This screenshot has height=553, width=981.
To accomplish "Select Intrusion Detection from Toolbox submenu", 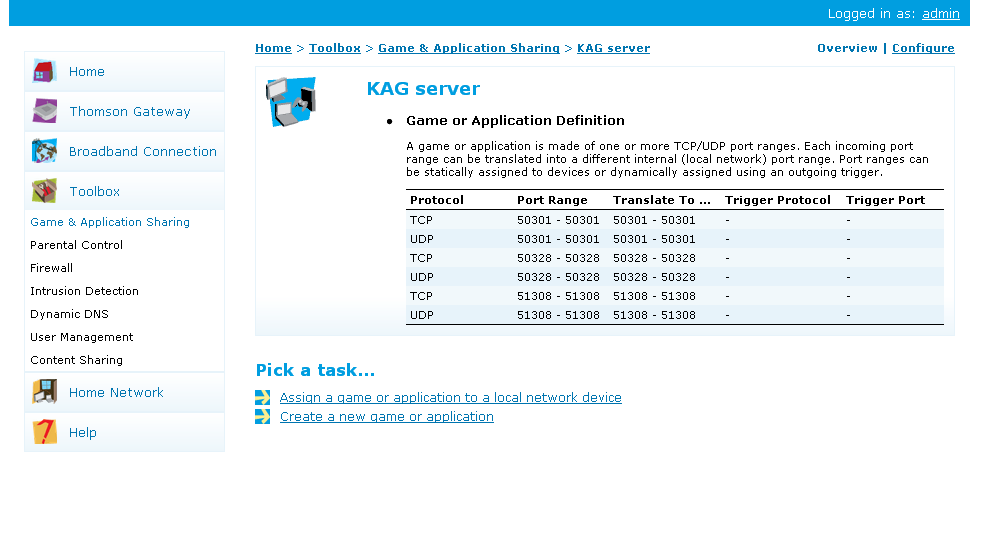I will point(84,291).
